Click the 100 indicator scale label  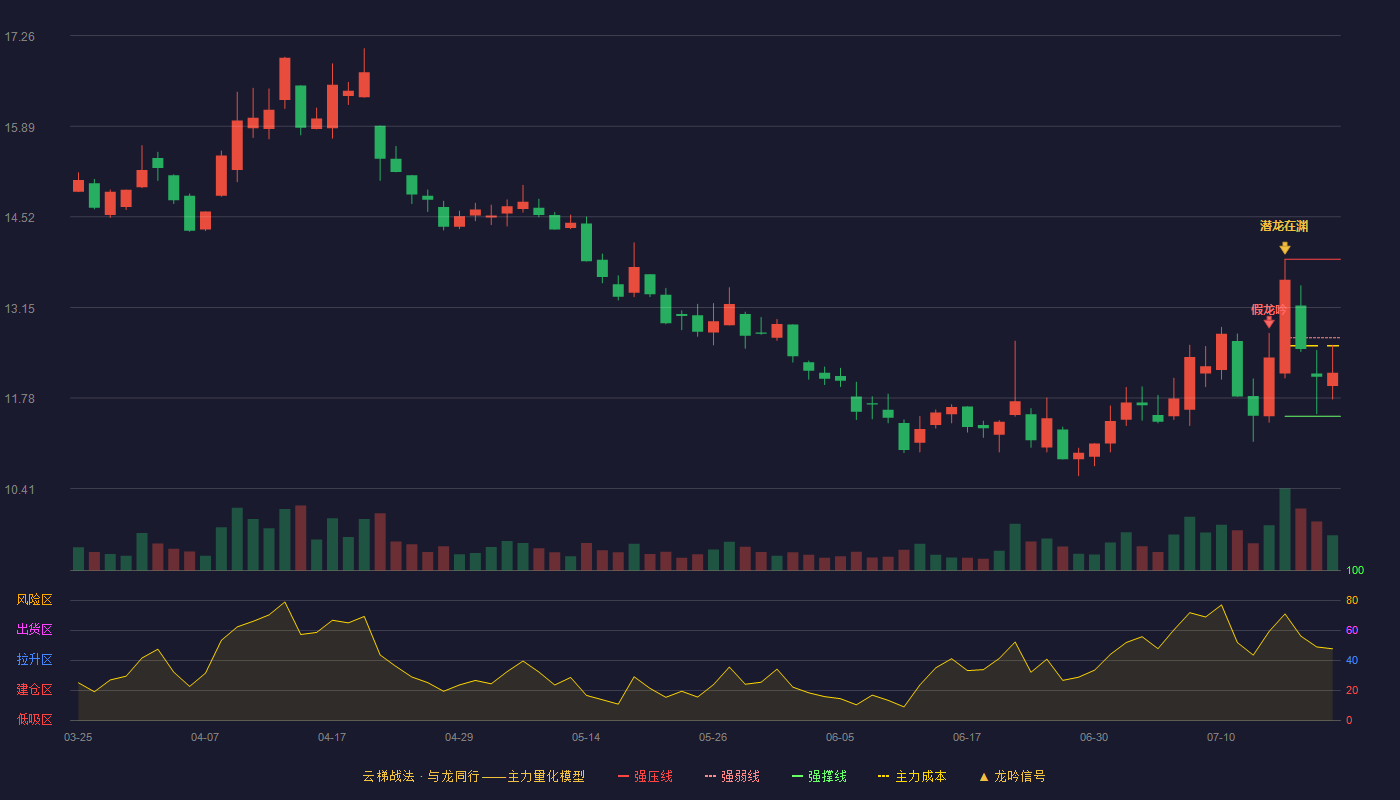(x=1355, y=571)
